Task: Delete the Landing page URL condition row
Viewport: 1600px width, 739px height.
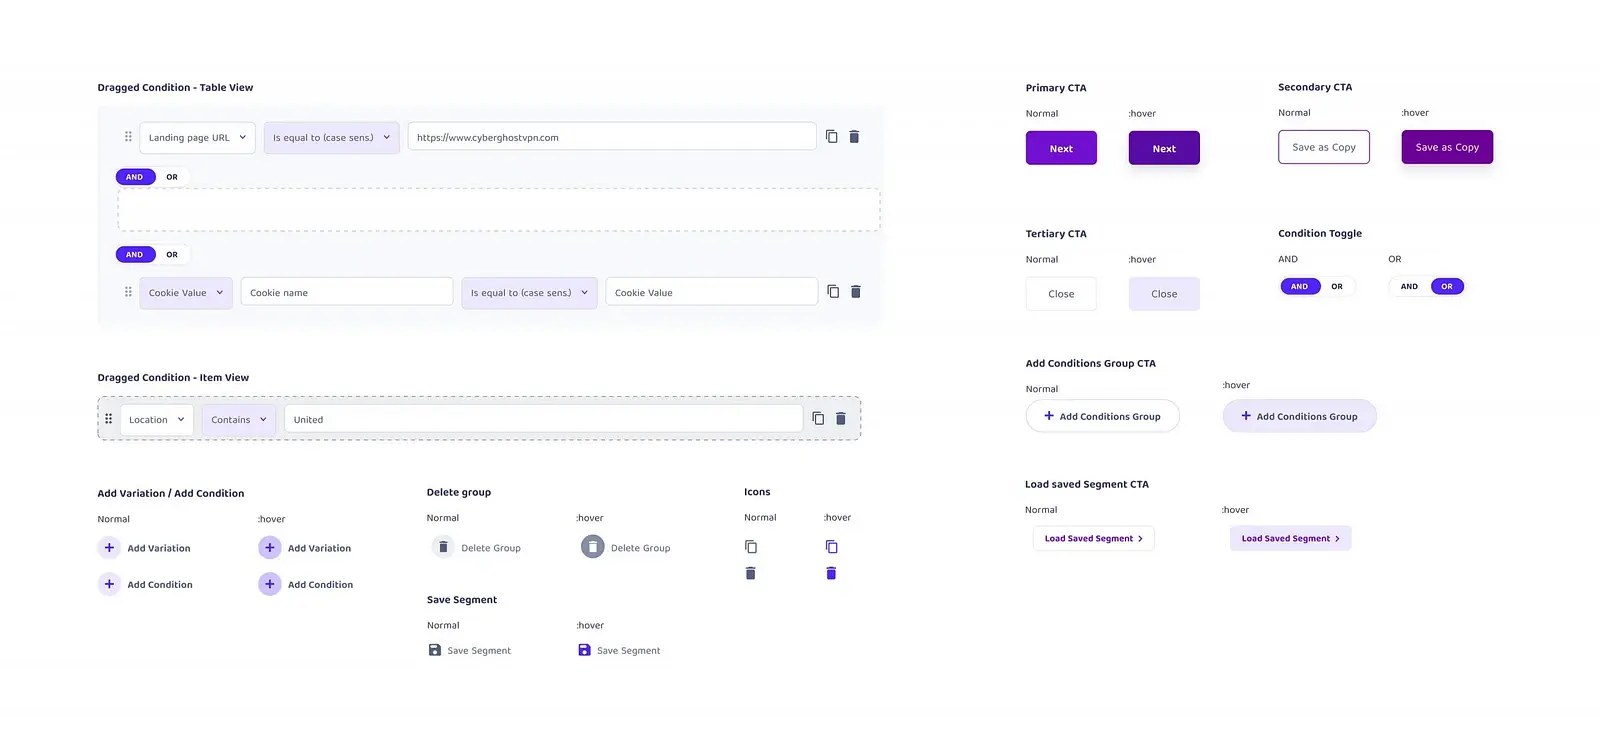Action: point(854,136)
